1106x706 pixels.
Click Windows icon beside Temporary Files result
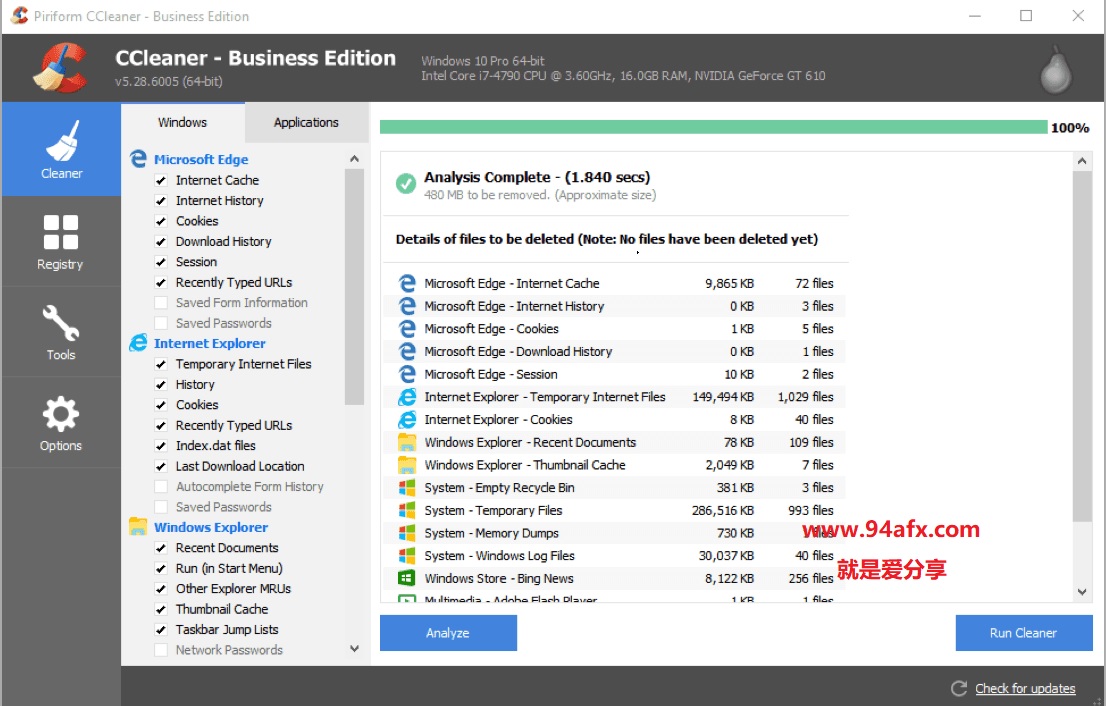coord(407,510)
